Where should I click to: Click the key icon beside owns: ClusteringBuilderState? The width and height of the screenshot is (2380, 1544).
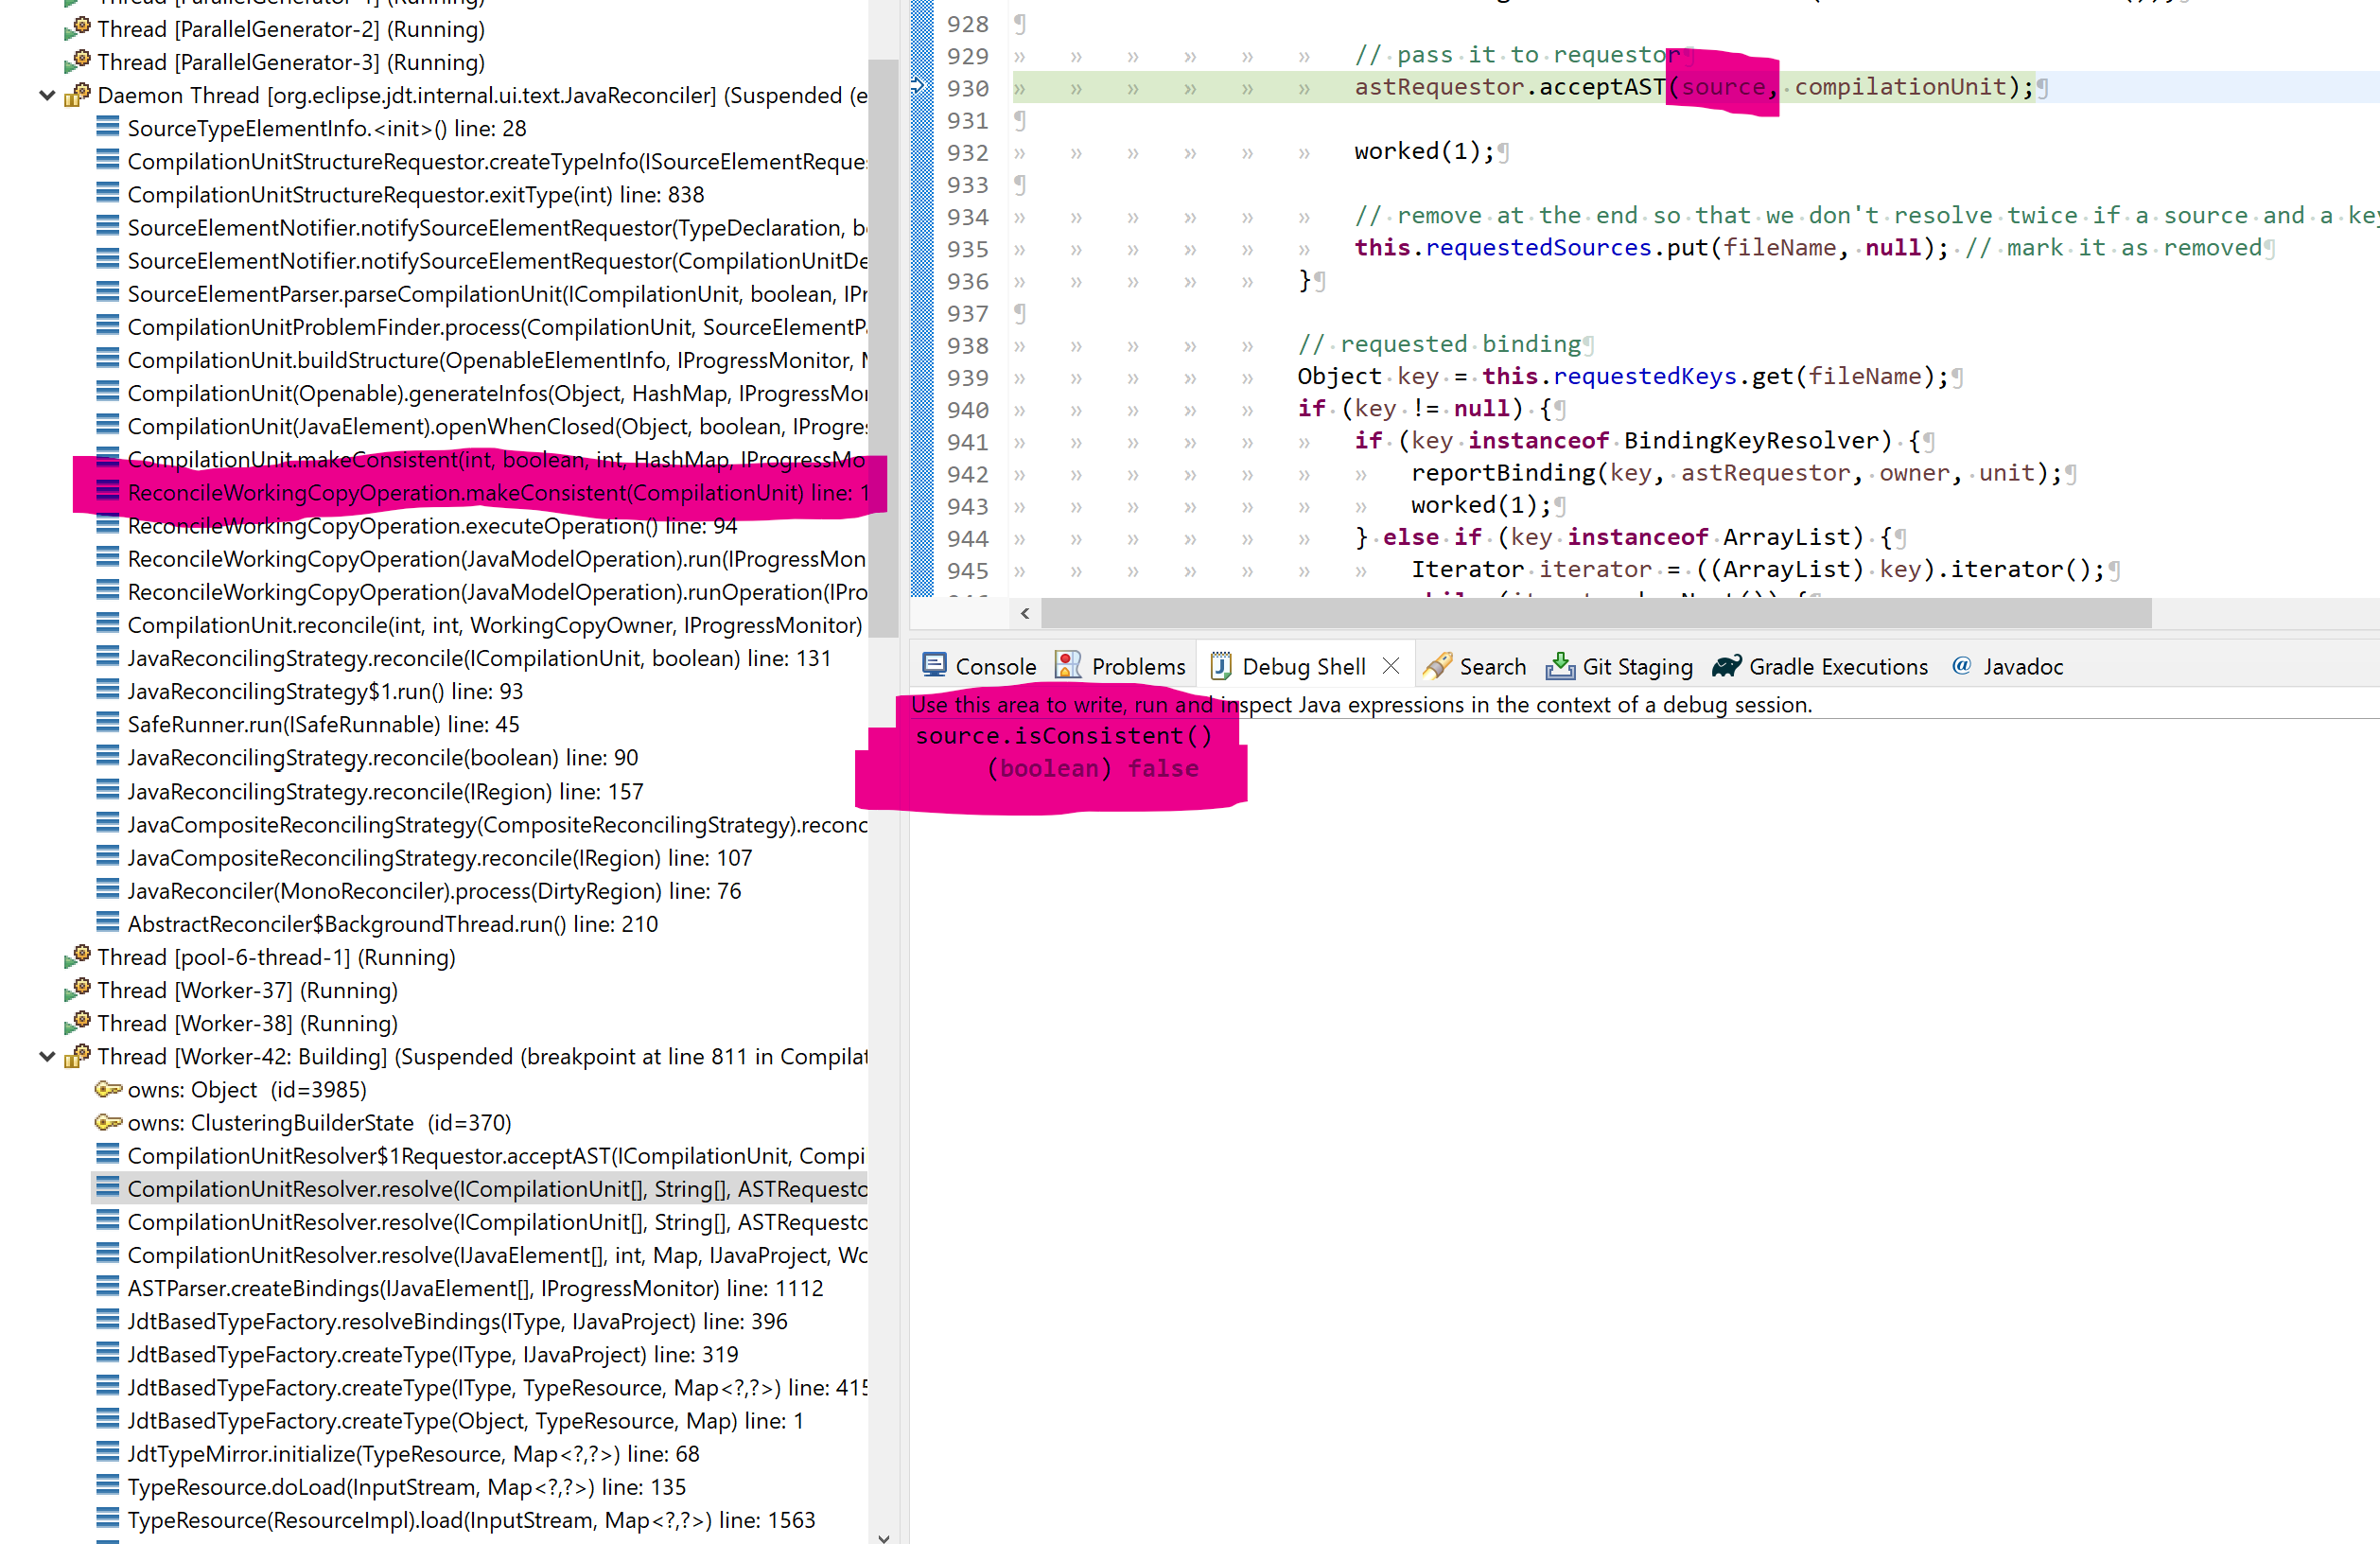tap(108, 1122)
